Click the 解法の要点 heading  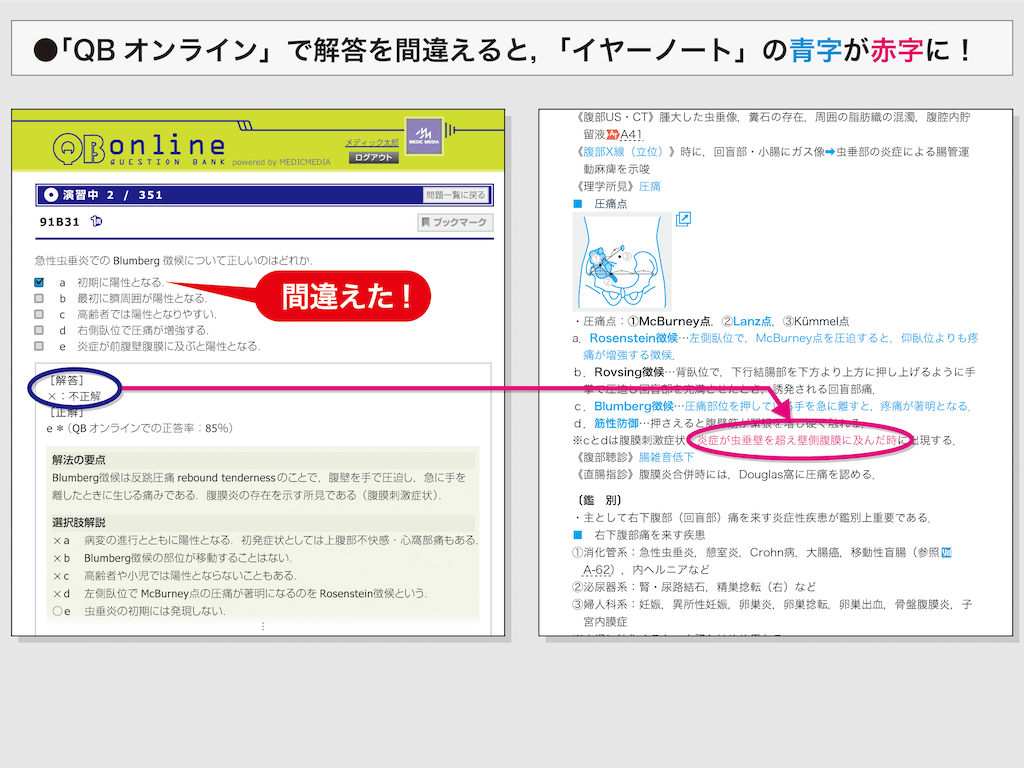[x=78, y=460]
